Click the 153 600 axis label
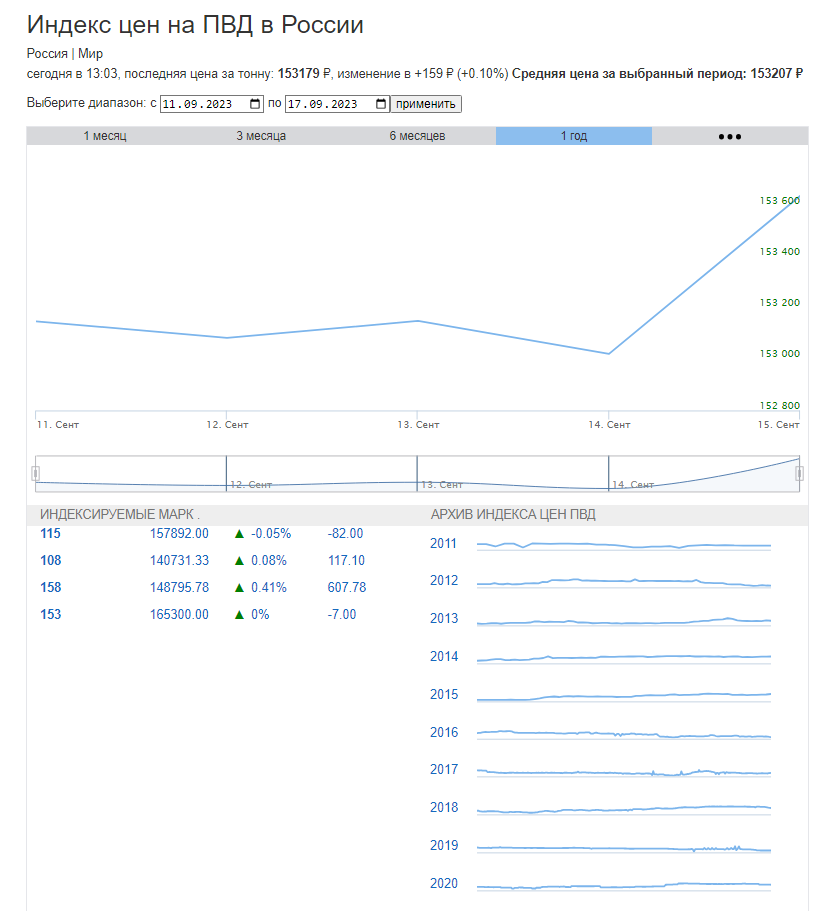Viewport: 828px width, 911px height. tap(779, 200)
